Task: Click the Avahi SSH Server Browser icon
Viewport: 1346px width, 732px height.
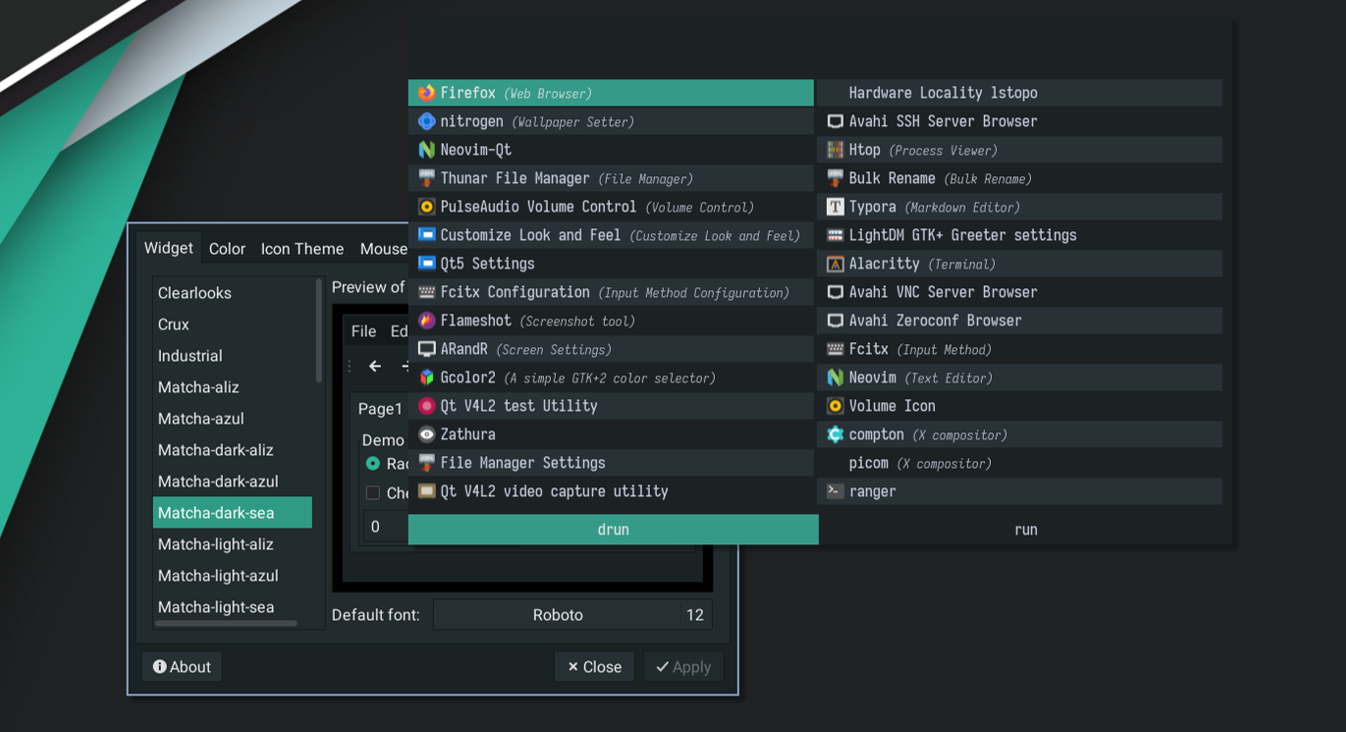Action: pos(835,121)
